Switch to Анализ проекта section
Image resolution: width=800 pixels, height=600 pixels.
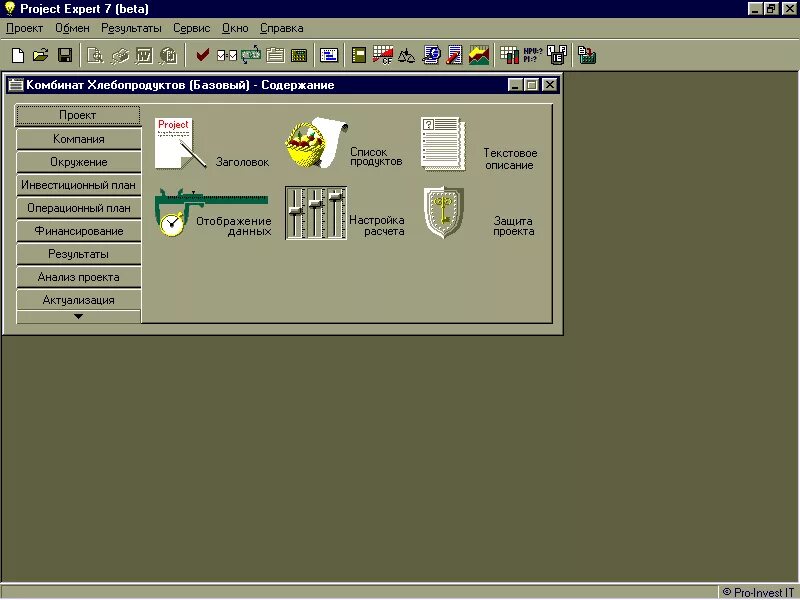79,277
